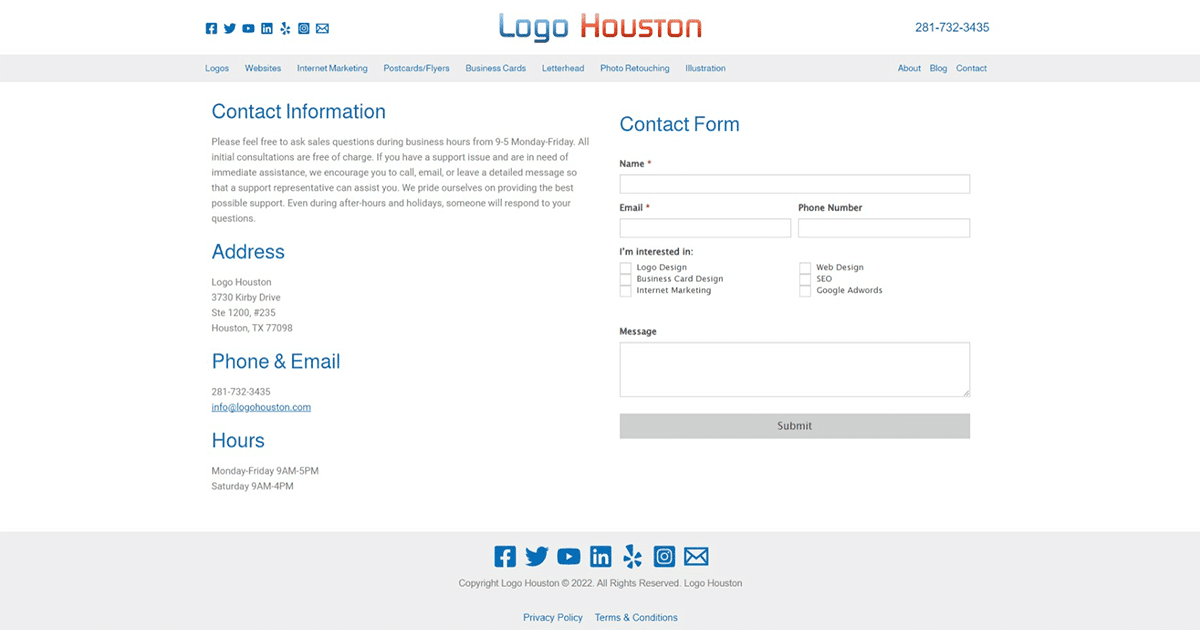Check the Google Adwords option
Viewport: 1200px width, 630px height.
point(805,291)
